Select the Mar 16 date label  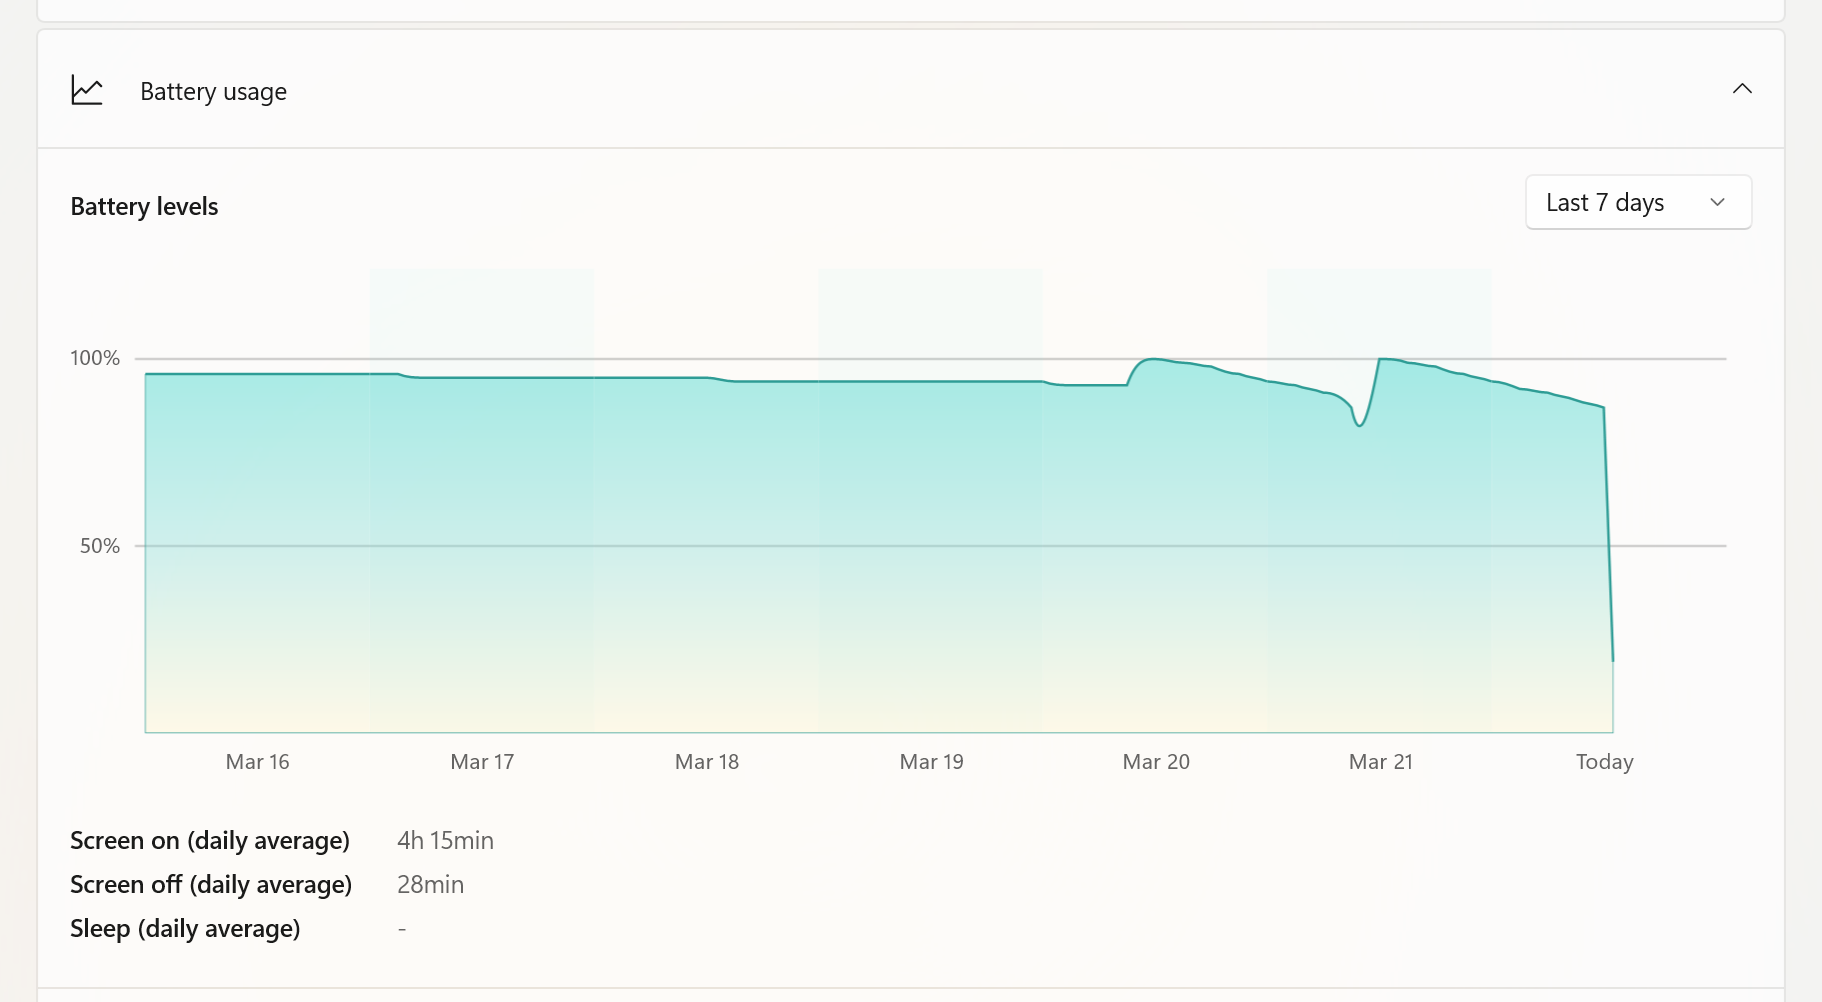pos(257,762)
